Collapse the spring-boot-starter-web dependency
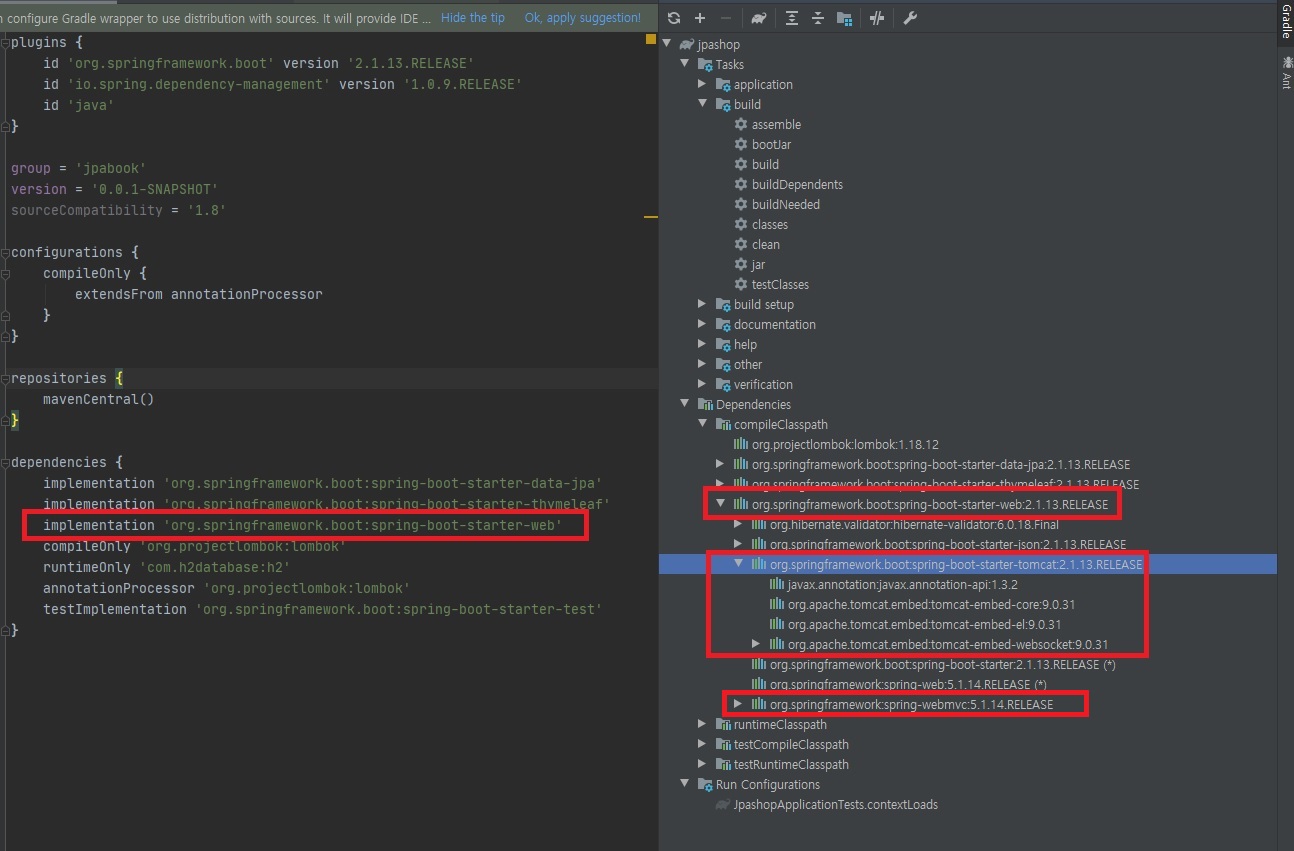Screen dimensions: 1294x851 point(720,504)
